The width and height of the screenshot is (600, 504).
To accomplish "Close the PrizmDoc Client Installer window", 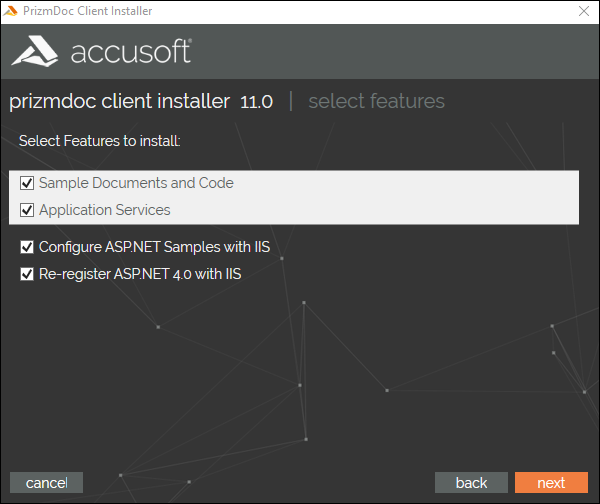I will 584,11.
